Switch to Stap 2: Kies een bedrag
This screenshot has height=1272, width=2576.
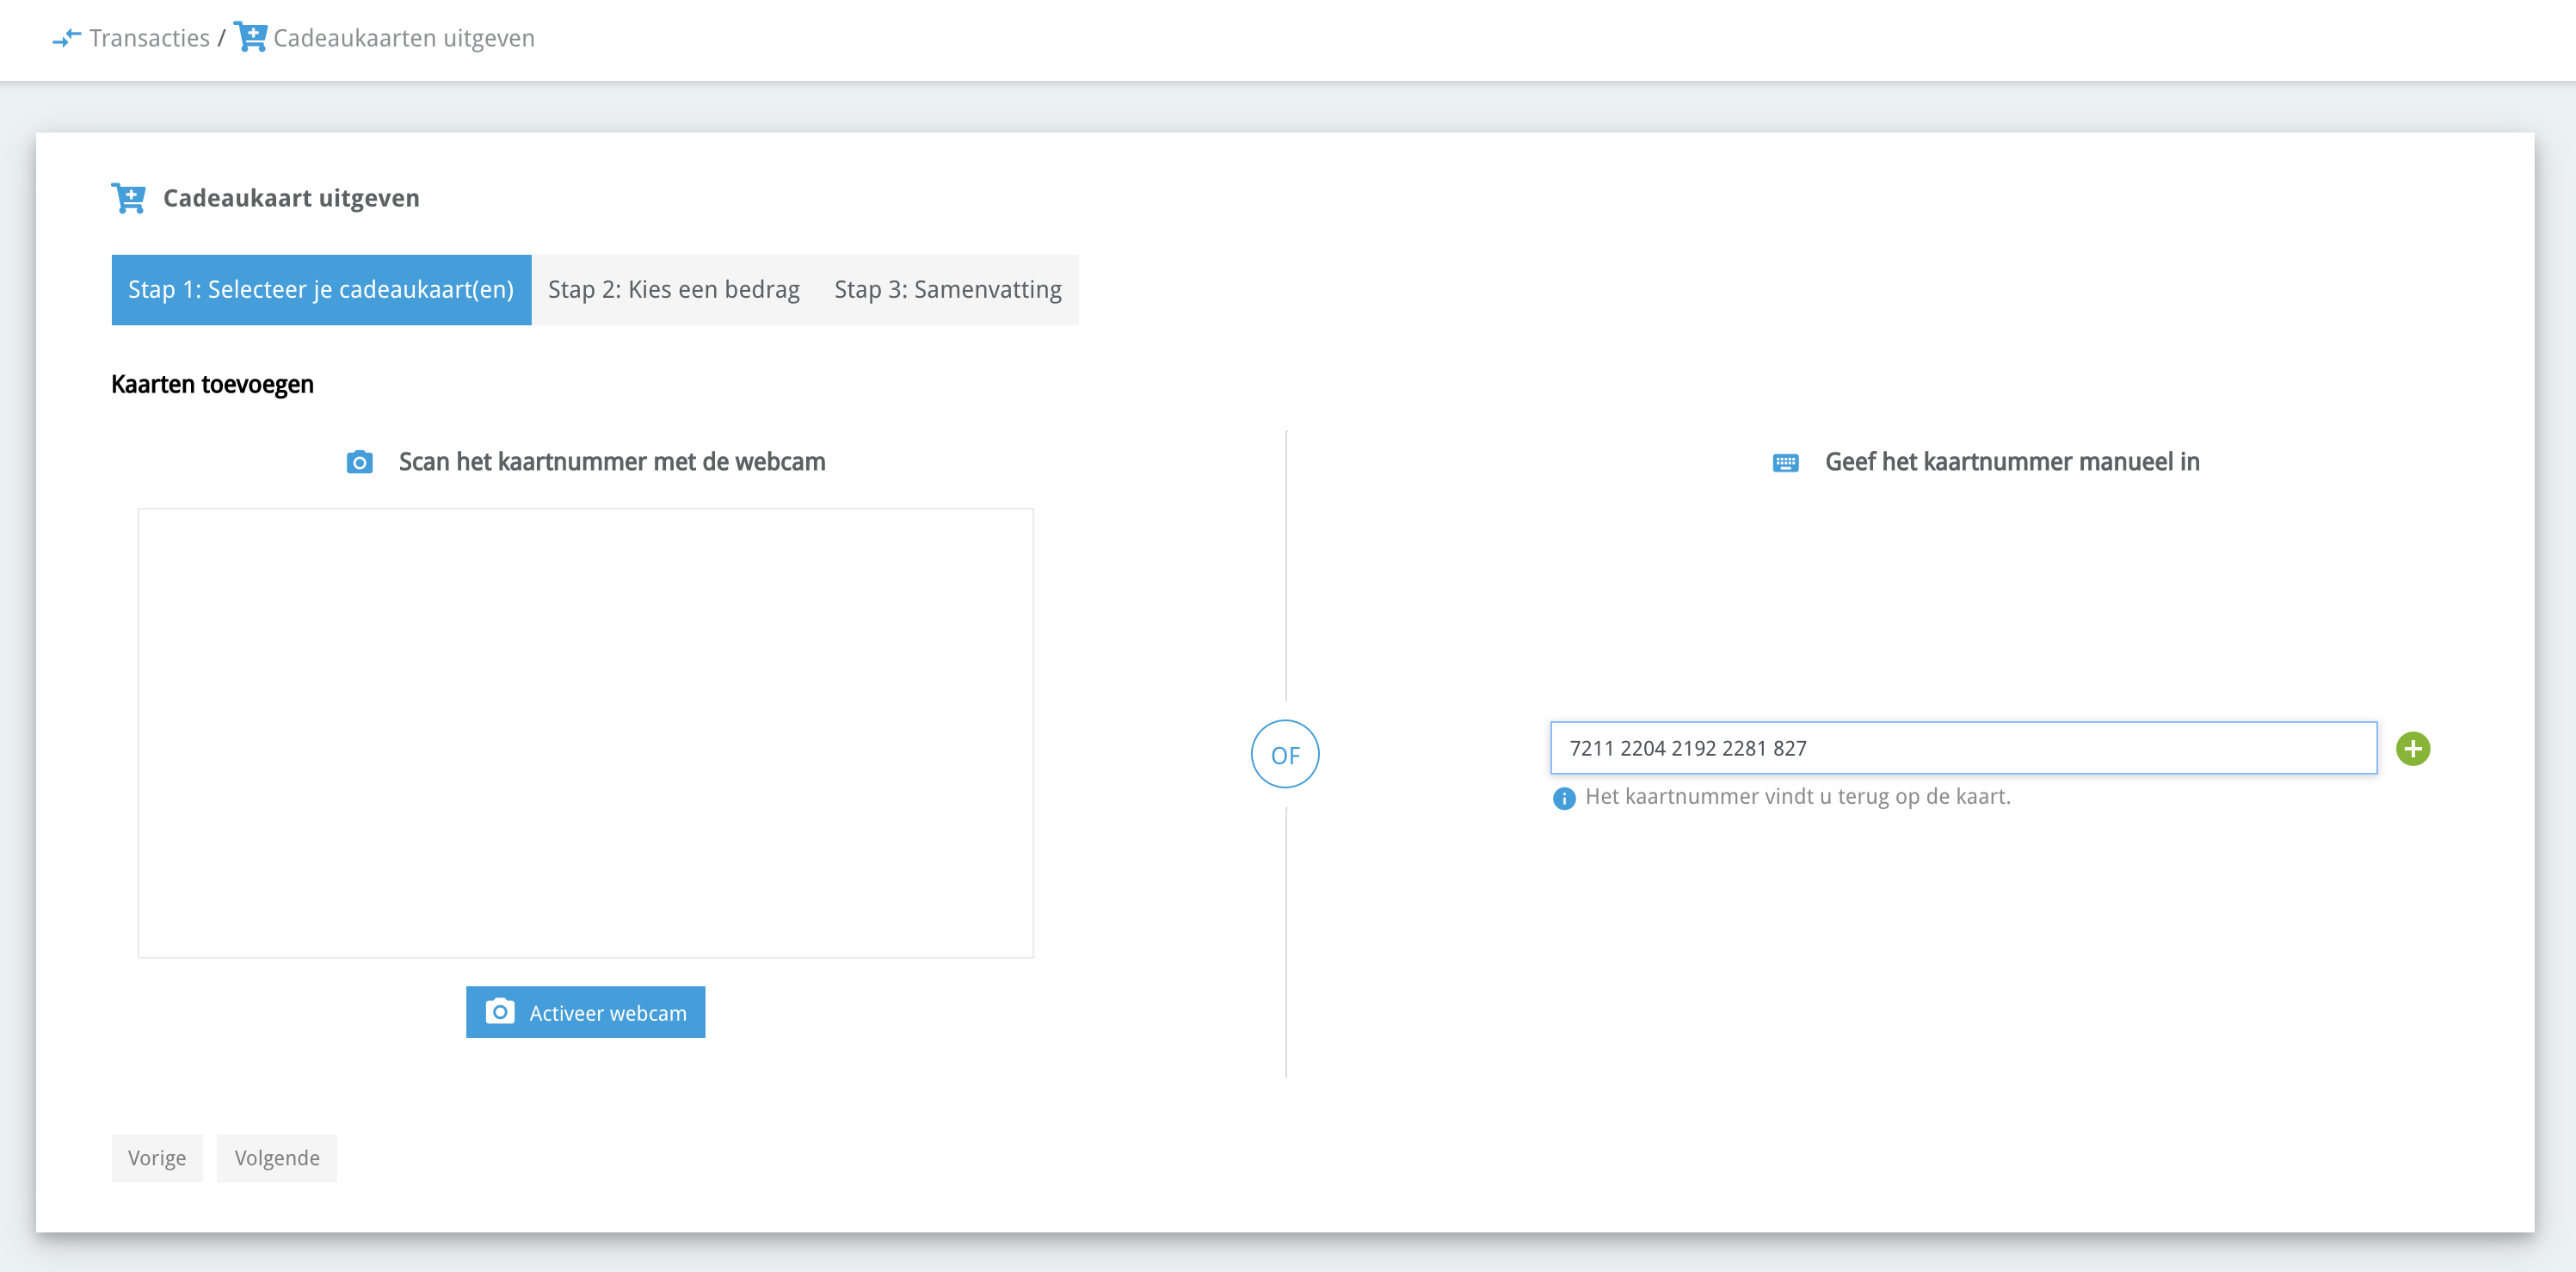click(x=673, y=290)
